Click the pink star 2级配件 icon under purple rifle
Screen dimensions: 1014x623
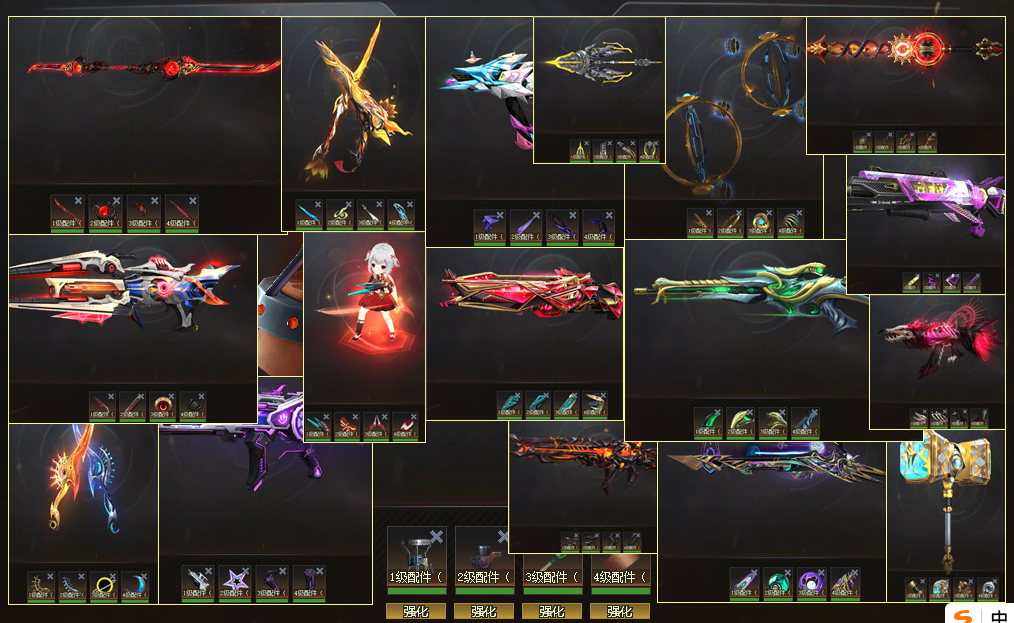pyautogui.click(x=235, y=582)
